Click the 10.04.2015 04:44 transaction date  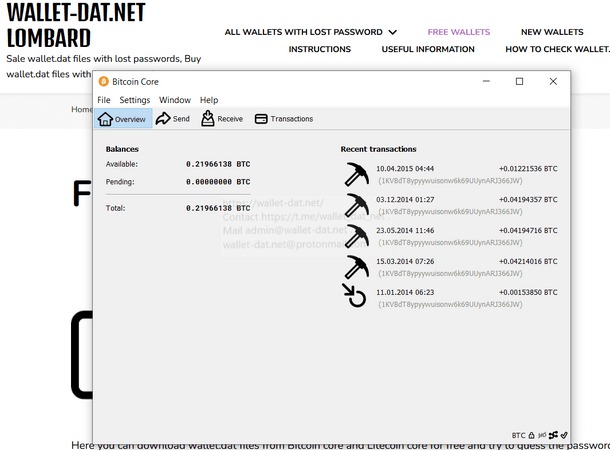(x=405, y=169)
